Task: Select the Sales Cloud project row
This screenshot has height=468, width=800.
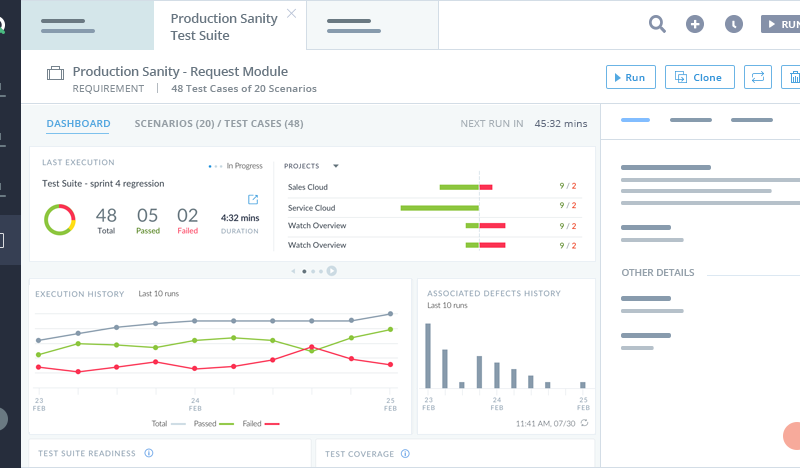Action: coord(308,187)
